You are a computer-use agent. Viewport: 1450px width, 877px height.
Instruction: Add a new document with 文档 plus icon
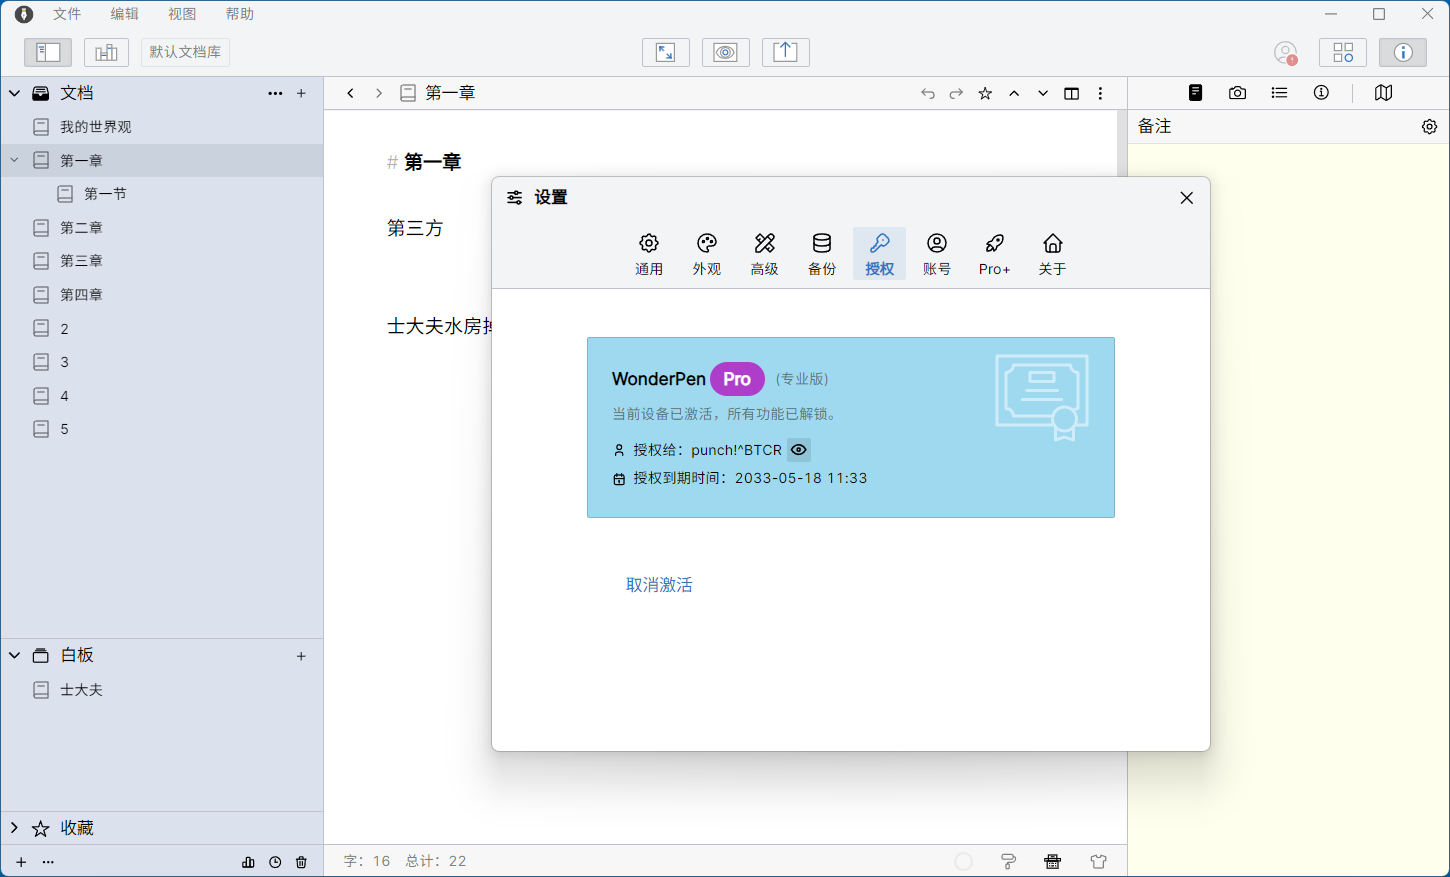tap(301, 93)
